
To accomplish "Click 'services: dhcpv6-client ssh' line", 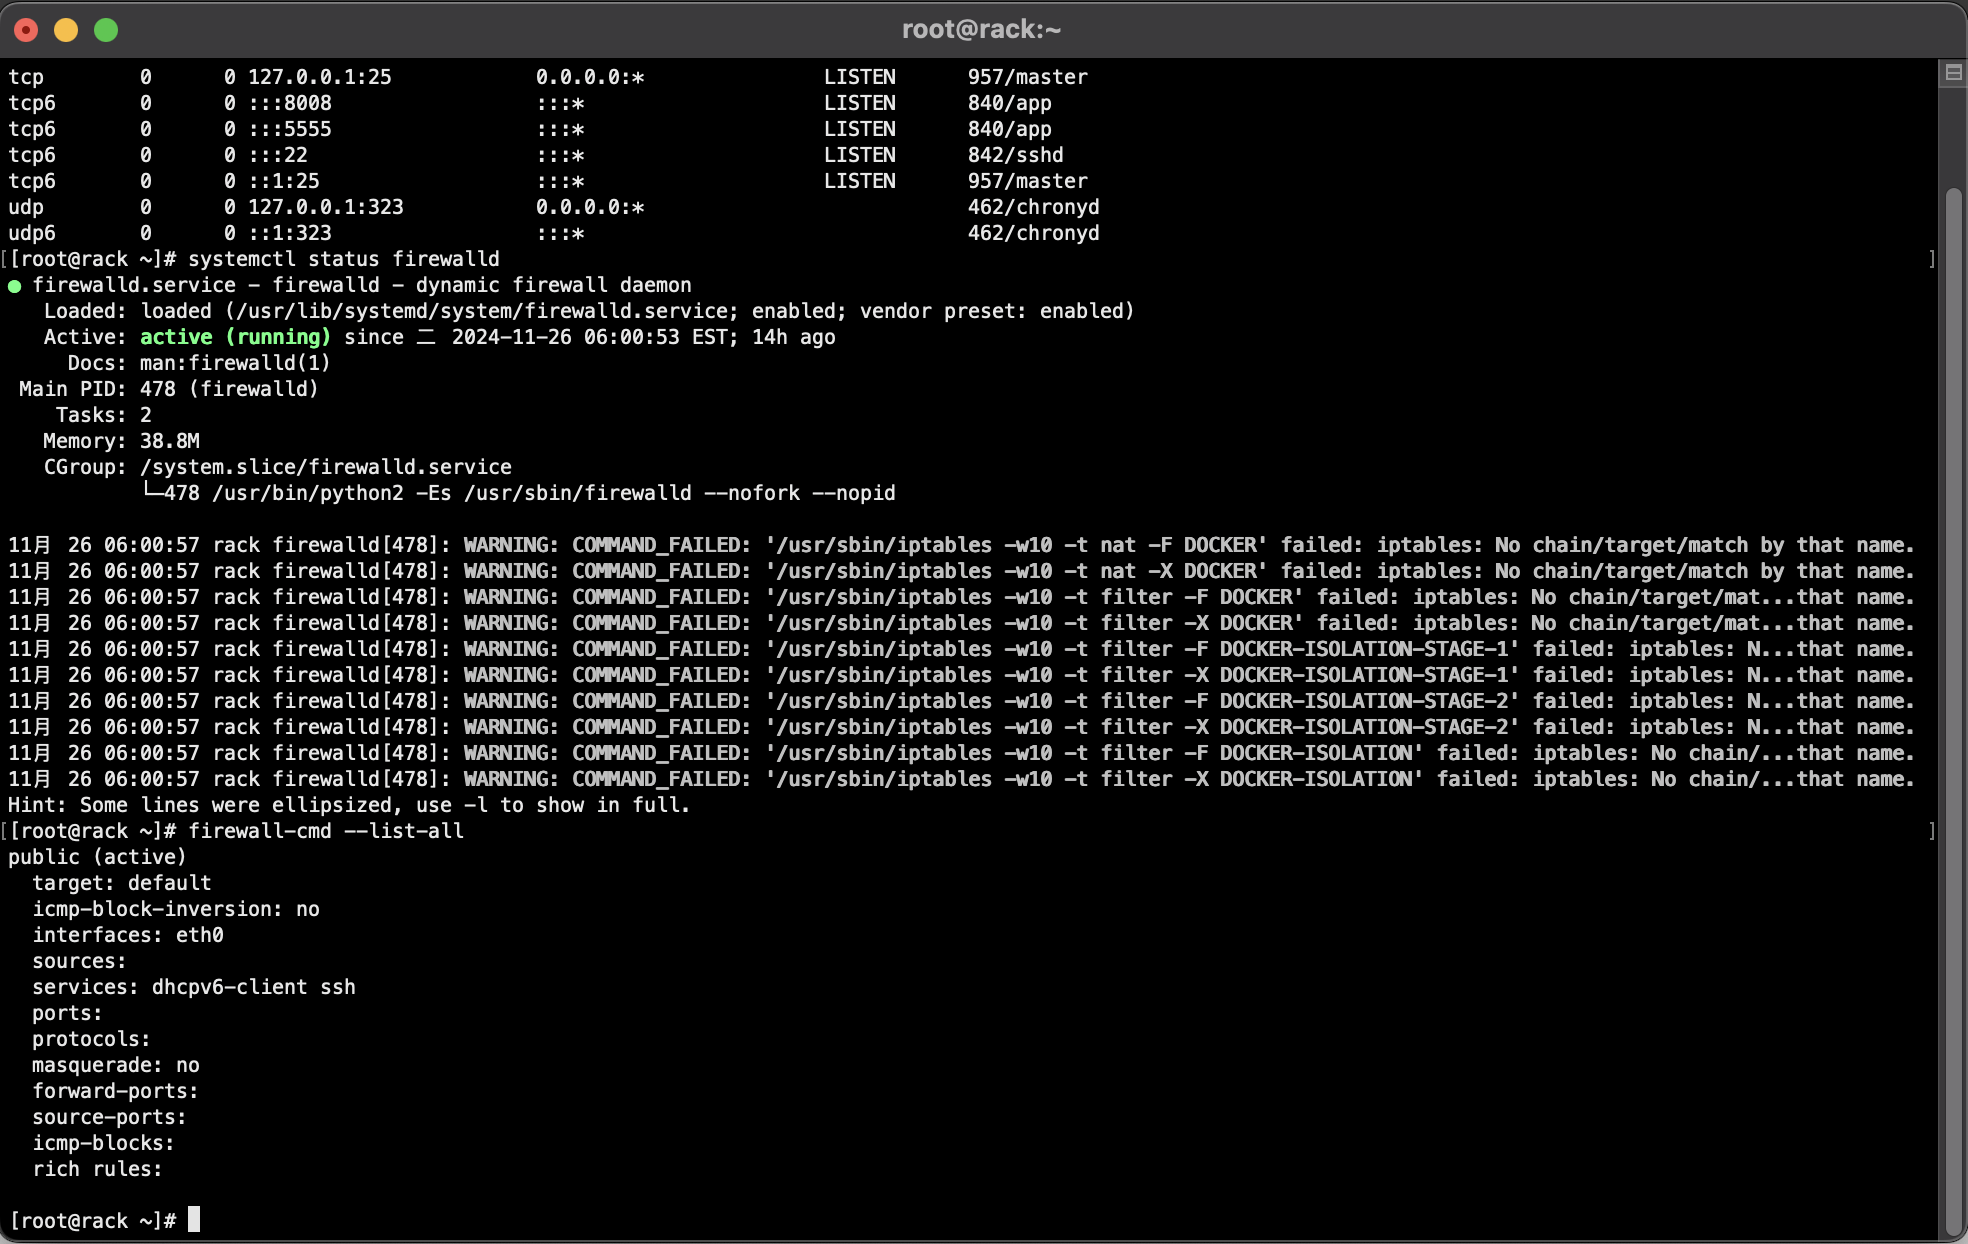I will 194,987.
